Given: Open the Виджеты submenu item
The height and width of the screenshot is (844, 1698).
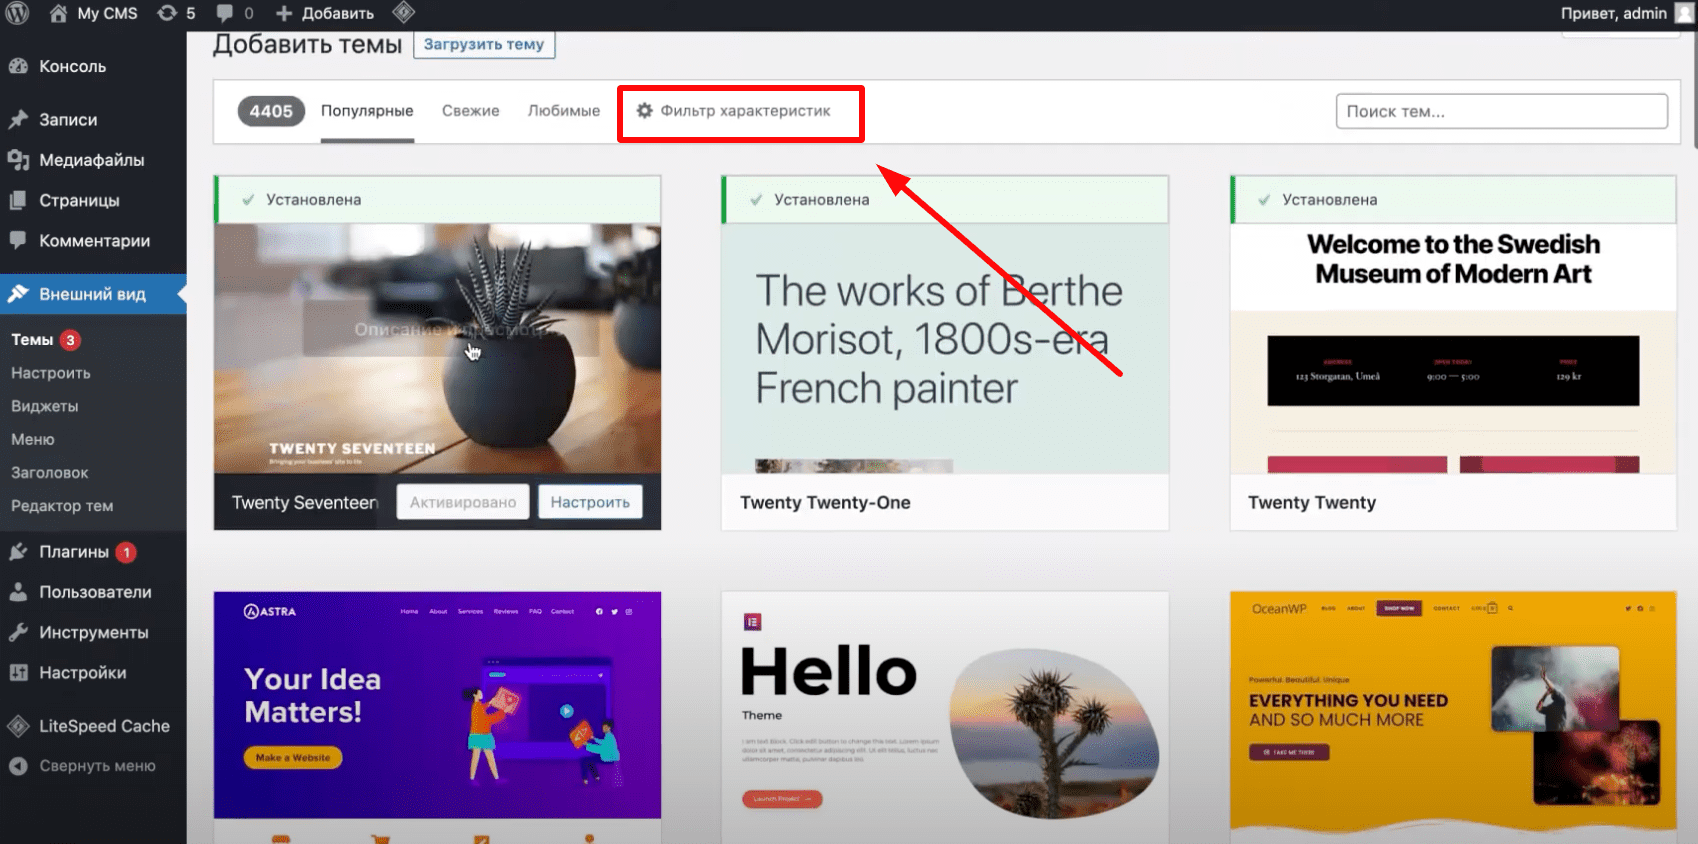Looking at the screenshot, I should coord(45,406).
